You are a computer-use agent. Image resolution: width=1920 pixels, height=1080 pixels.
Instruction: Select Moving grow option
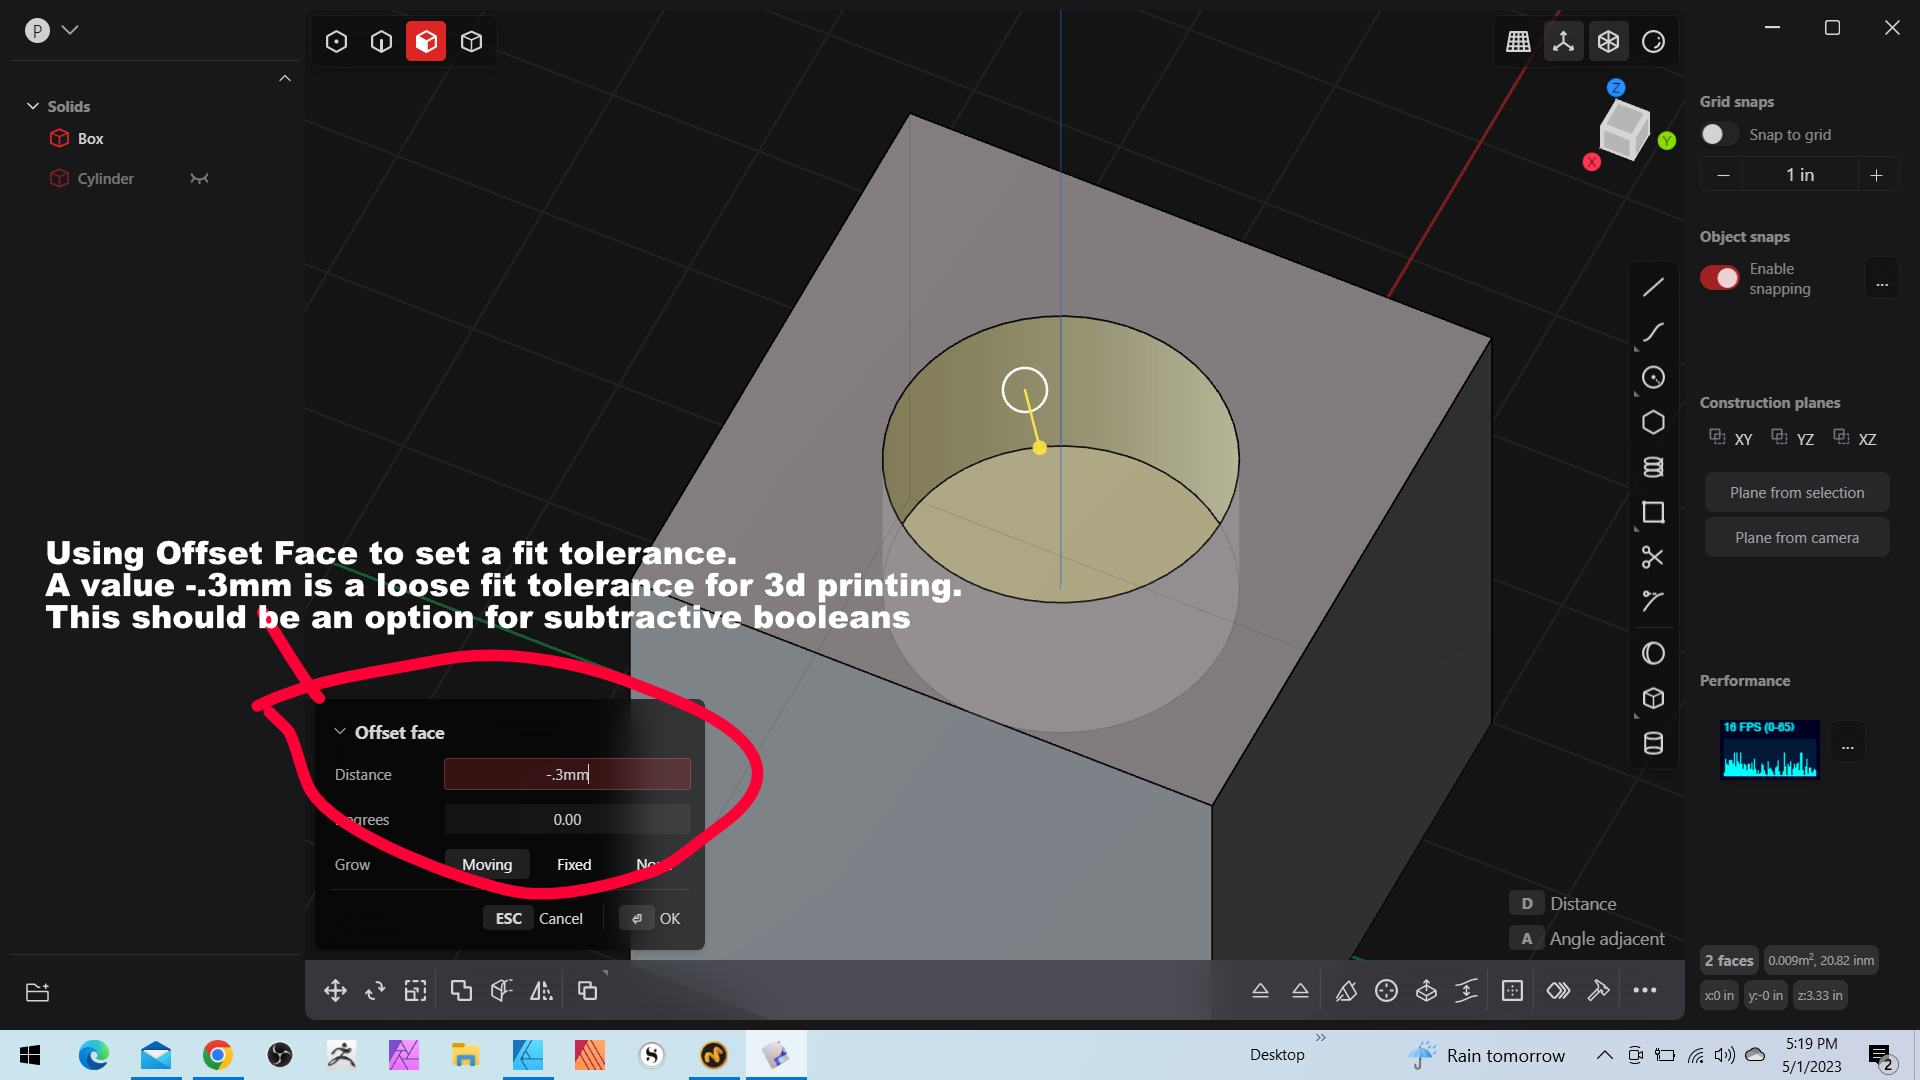pyautogui.click(x=487, y=864)
